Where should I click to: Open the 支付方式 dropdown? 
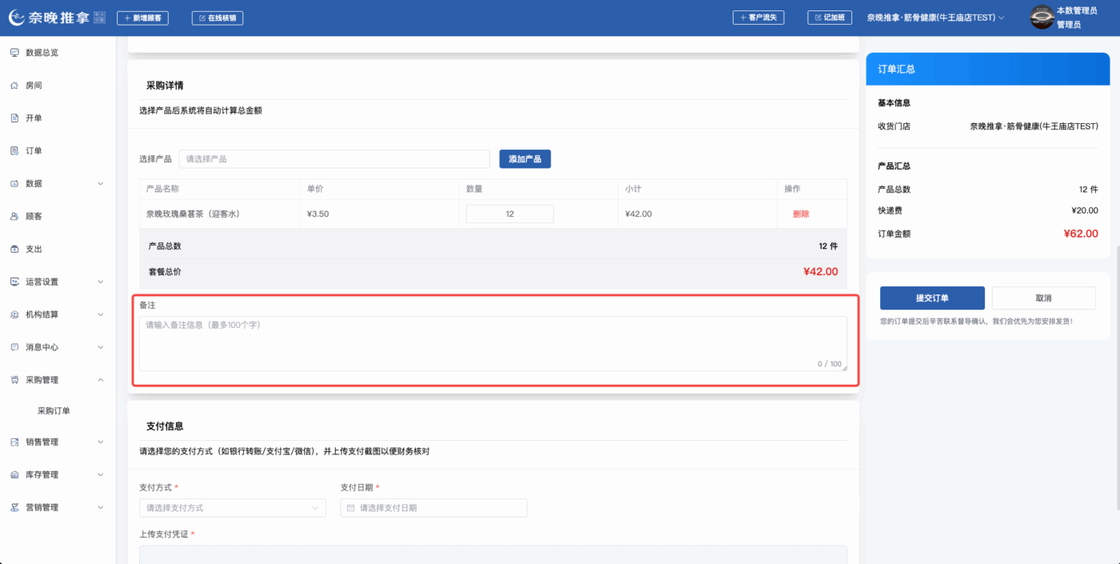232,508
